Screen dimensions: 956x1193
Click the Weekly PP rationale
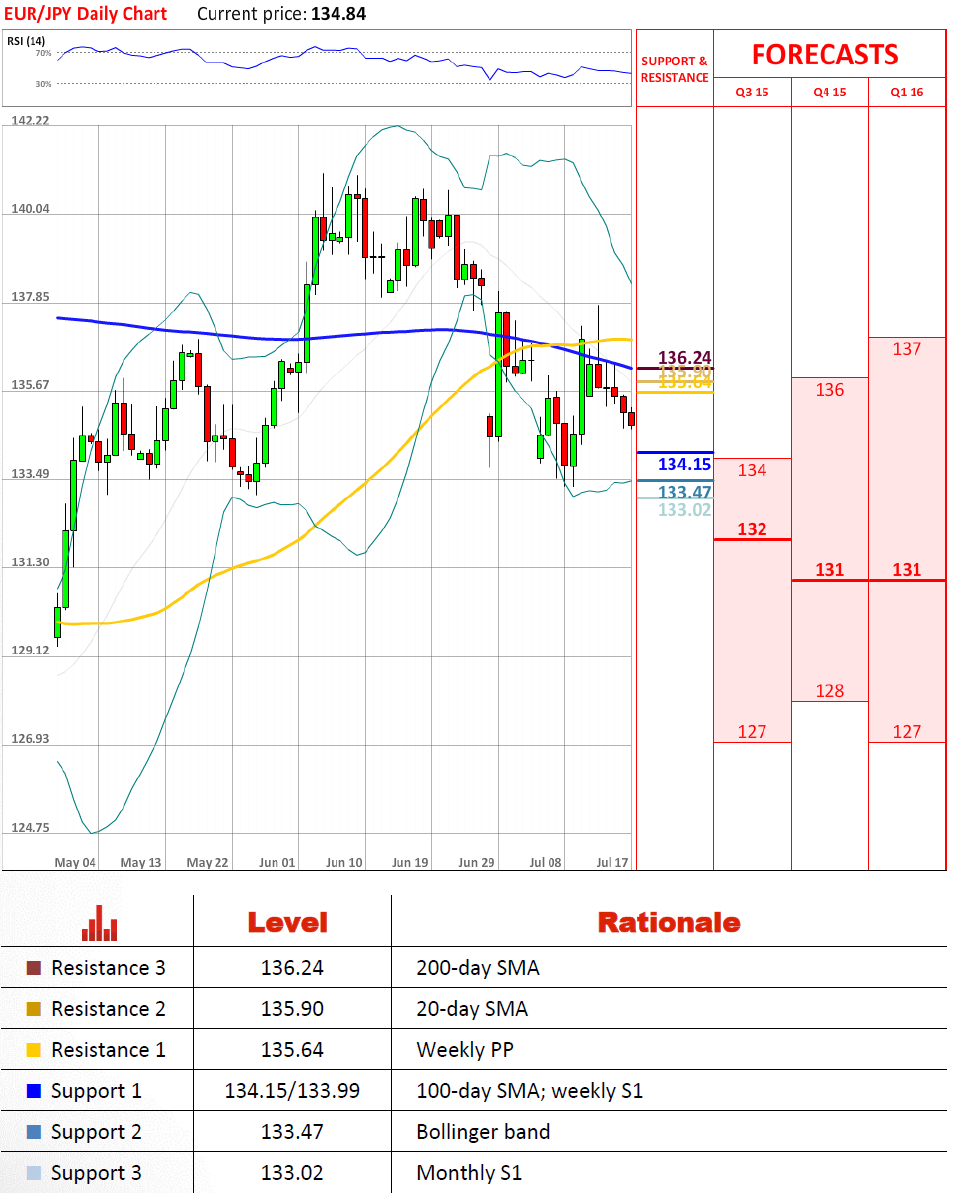[465, 1050]
